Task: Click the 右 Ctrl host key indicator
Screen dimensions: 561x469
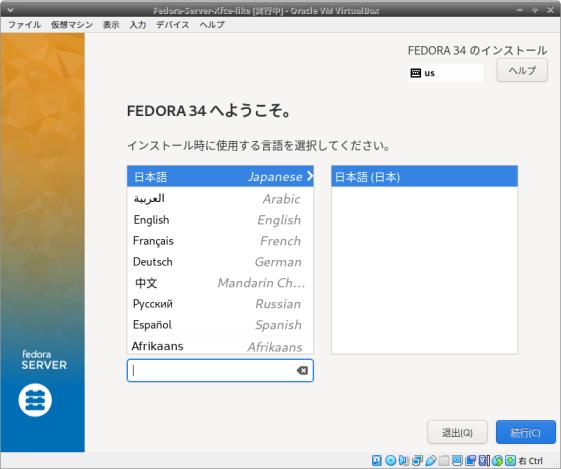Action: [x=531, y=461]
